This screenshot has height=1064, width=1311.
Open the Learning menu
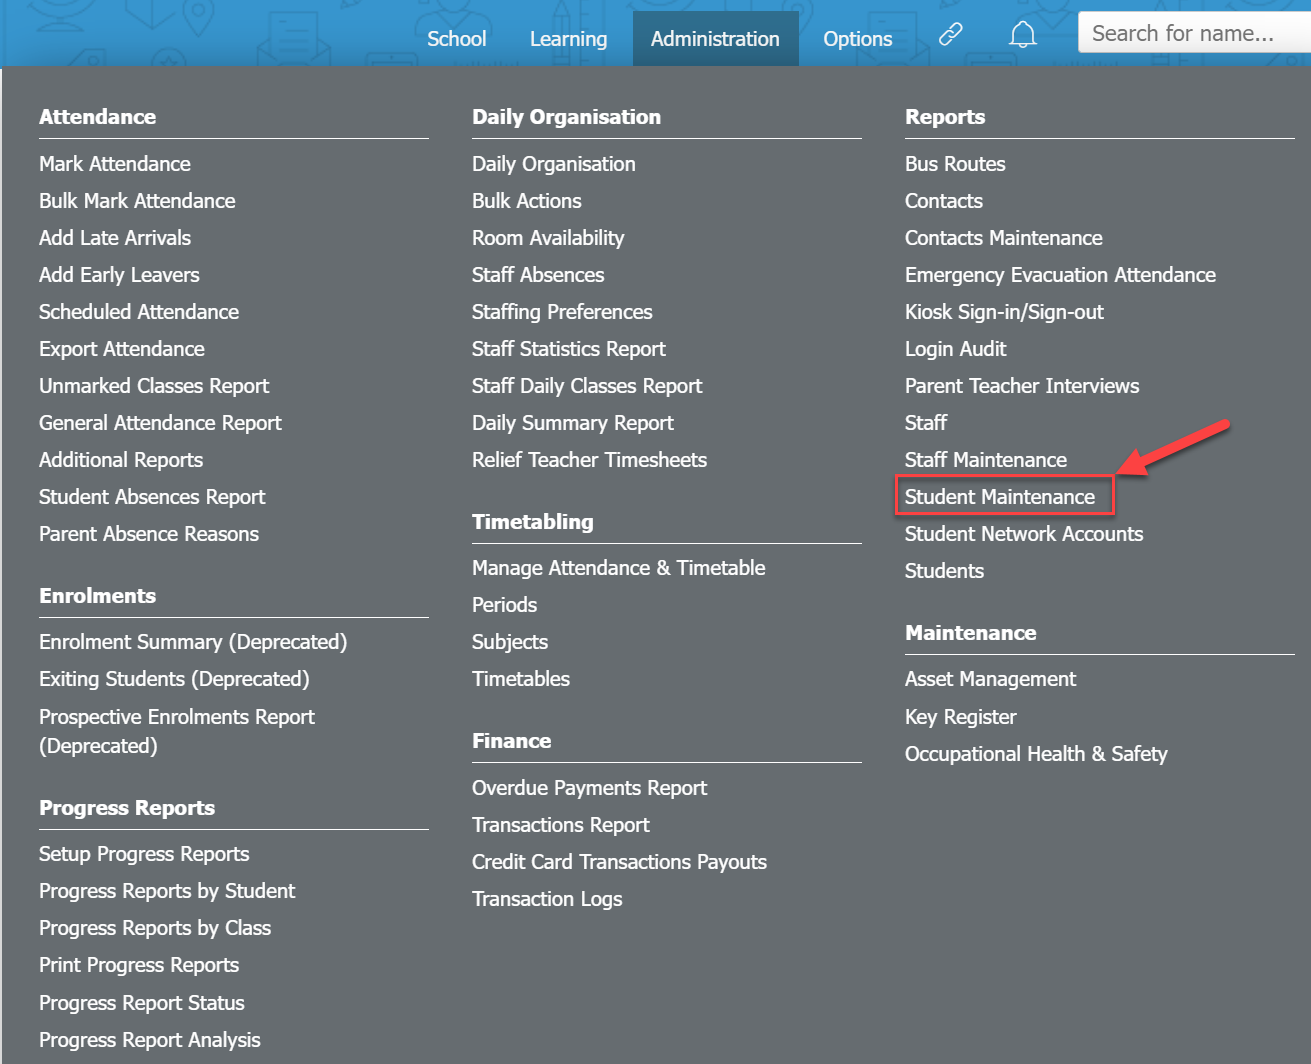[568, 39]
